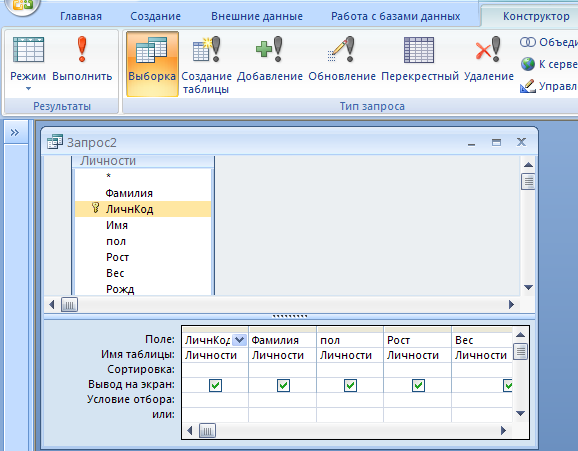The image size is (578, 451).
Task: Click the К серверу globe icon
Action: tap(527, 64)
